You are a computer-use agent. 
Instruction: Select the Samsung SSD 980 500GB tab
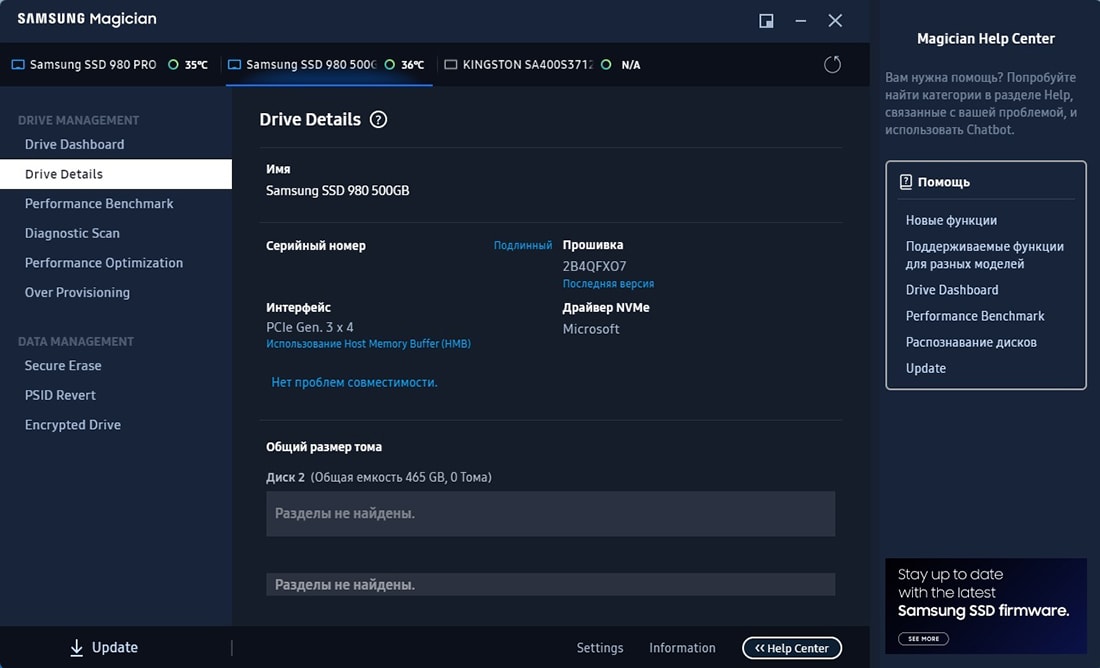pos(329,65)
